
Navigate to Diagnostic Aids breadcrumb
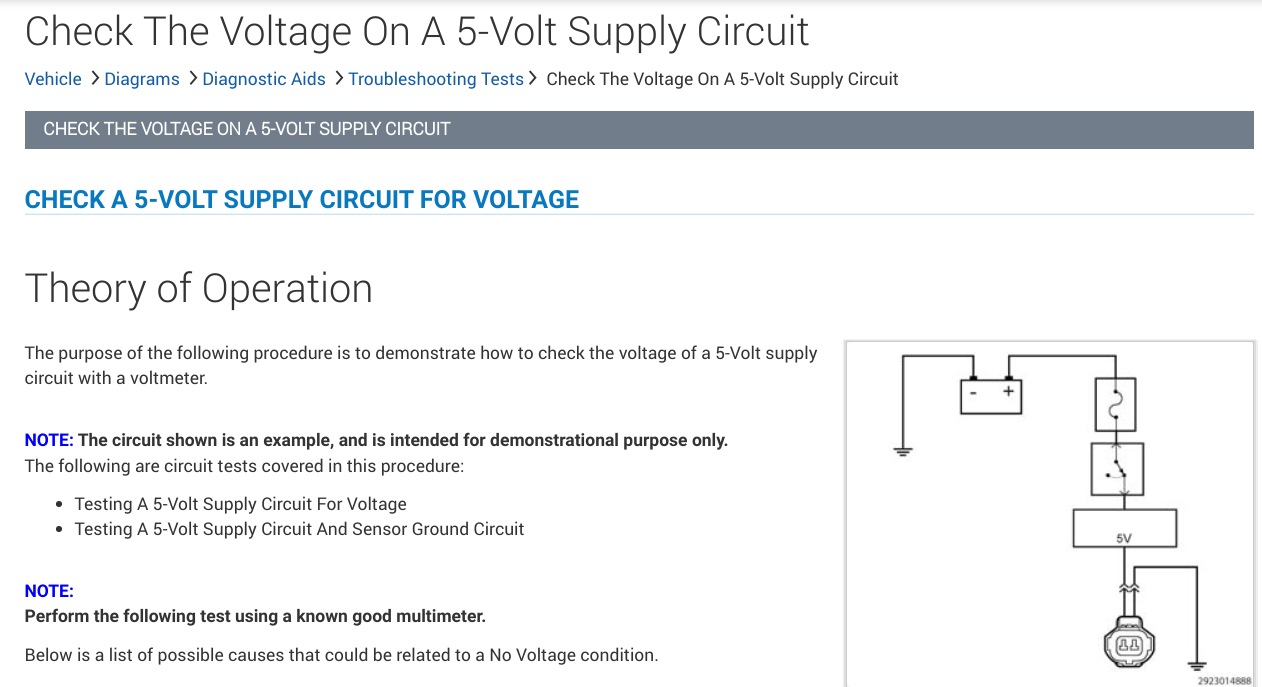[264, 79]
